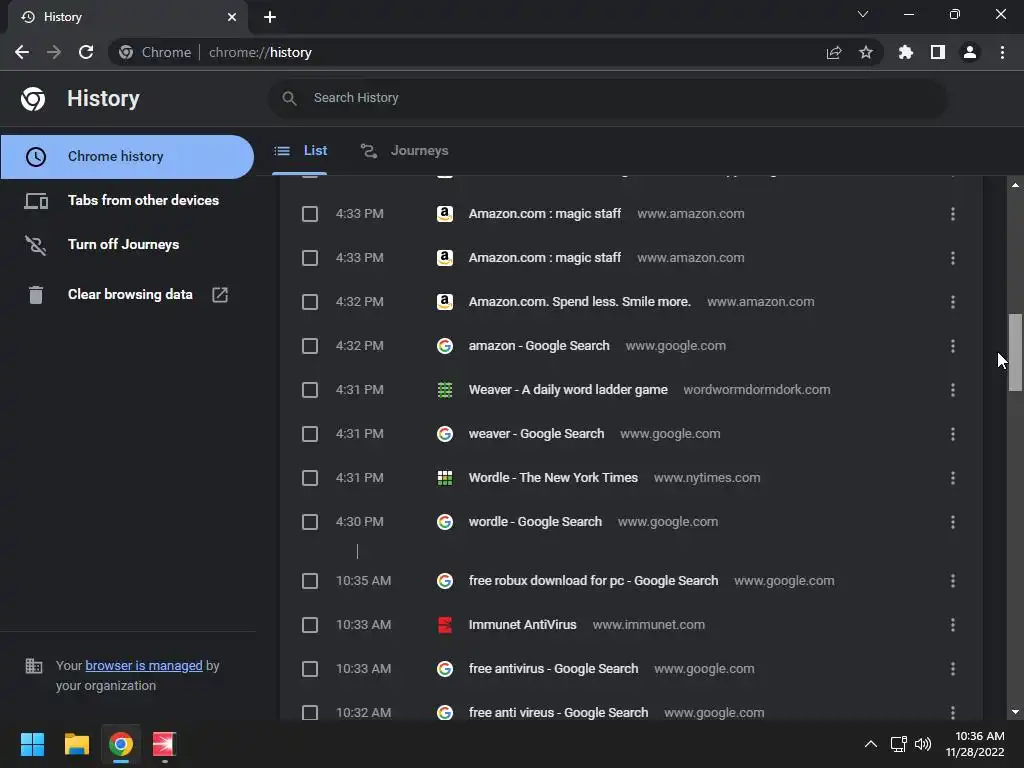Click the browser back arrow

click(x=22, y=52)
